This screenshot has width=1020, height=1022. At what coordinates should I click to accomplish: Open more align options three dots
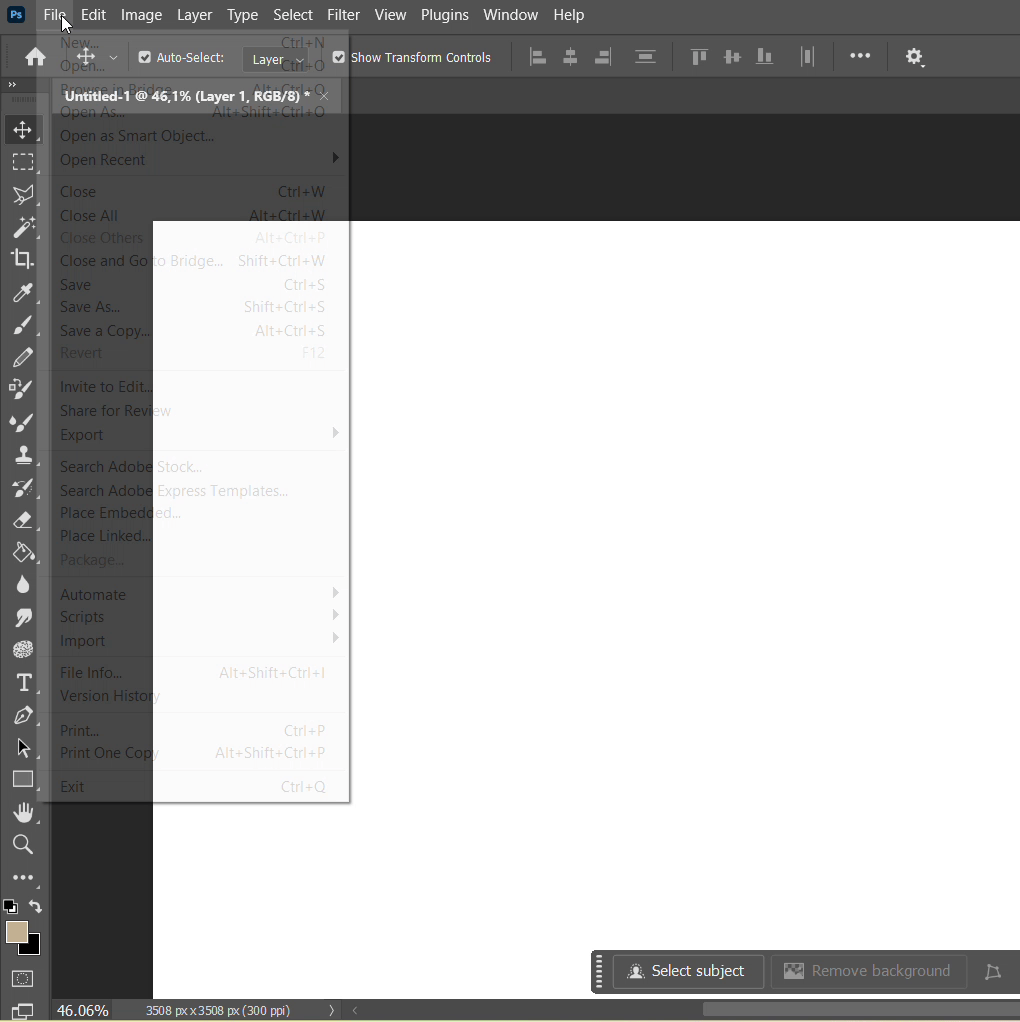click(x=860, y=56)
